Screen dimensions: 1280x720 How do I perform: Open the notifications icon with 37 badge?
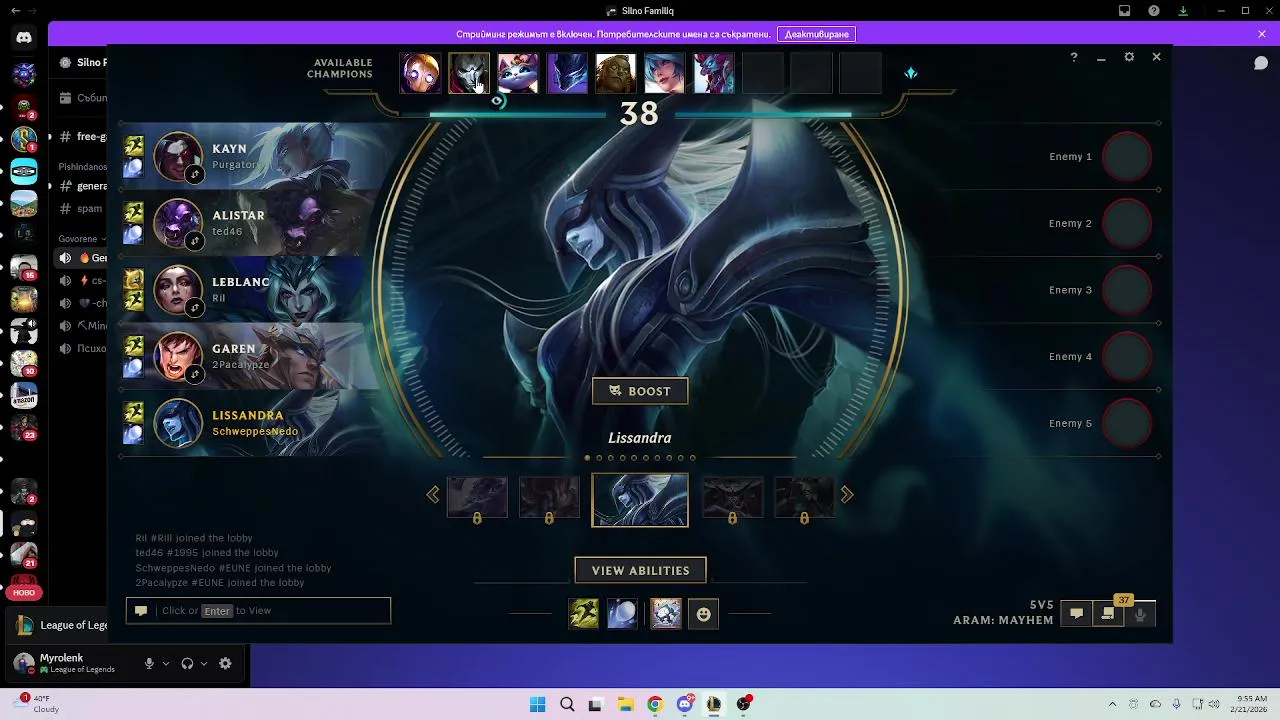pyautogui.click(x=1108, y=614)
